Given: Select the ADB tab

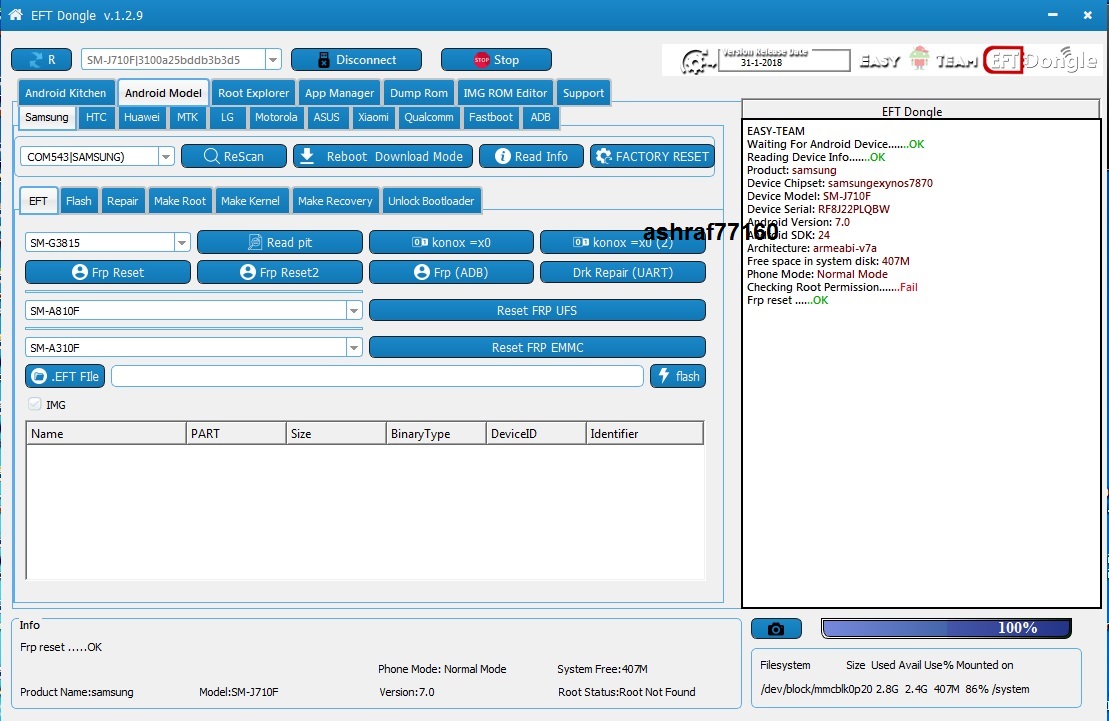Looking at the screenshot, I should point(540,117).
